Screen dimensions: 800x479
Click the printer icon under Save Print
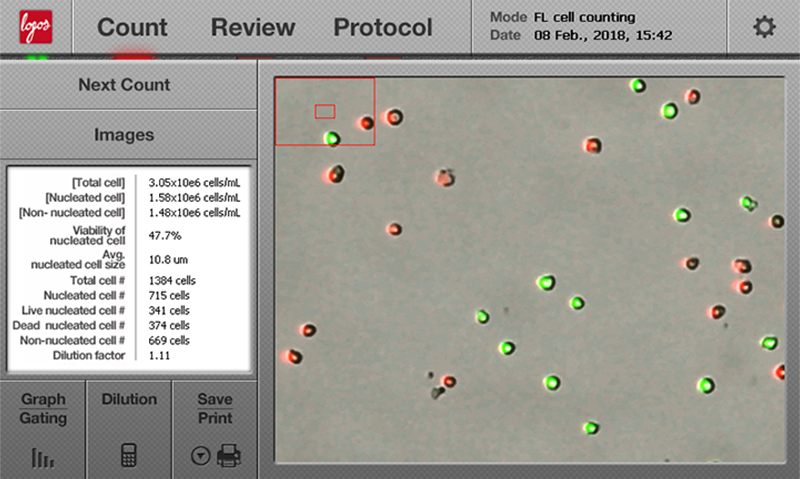(229, 455)
